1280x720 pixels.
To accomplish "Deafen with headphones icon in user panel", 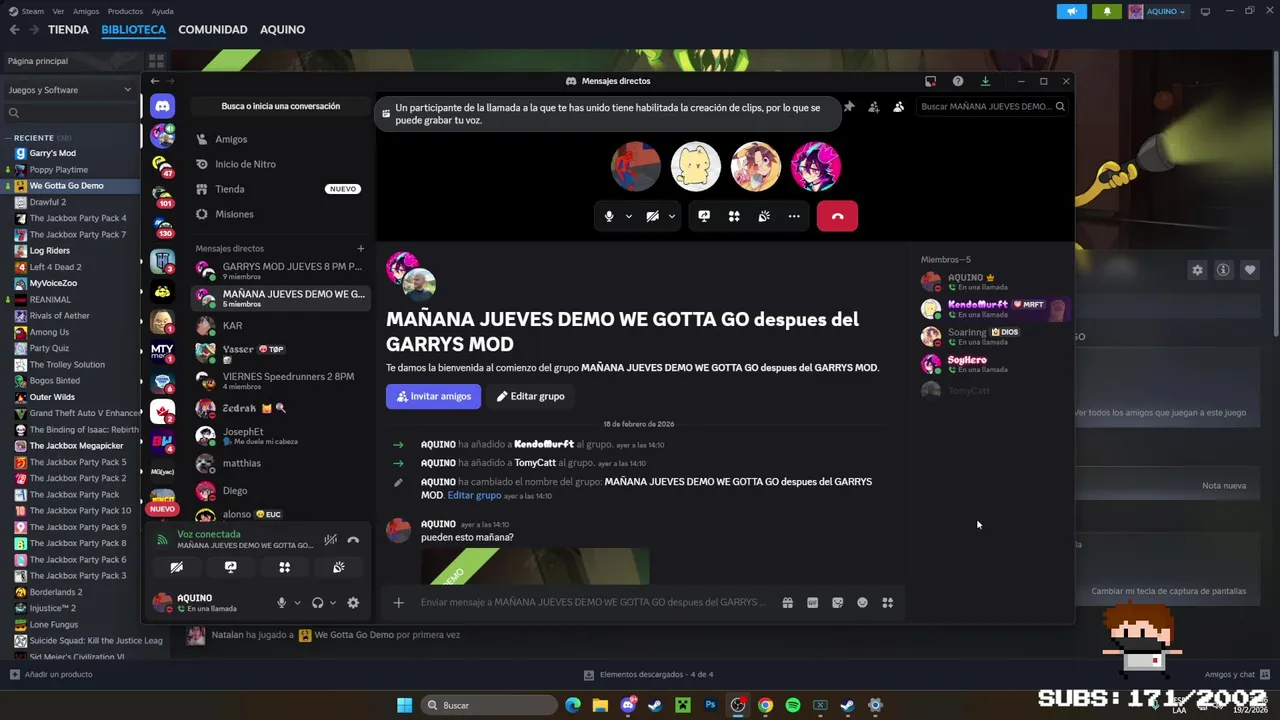I will (317, 603).
